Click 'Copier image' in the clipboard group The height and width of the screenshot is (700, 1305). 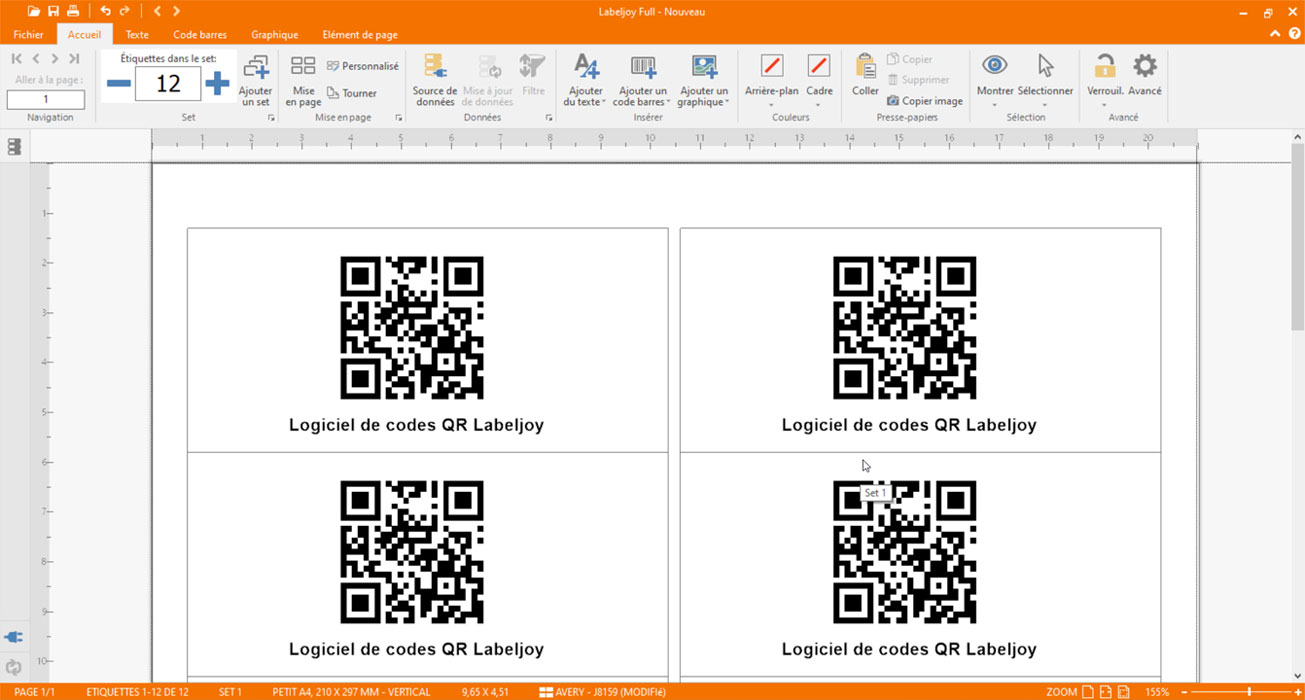pyautogui.click(x=925, y=101)
